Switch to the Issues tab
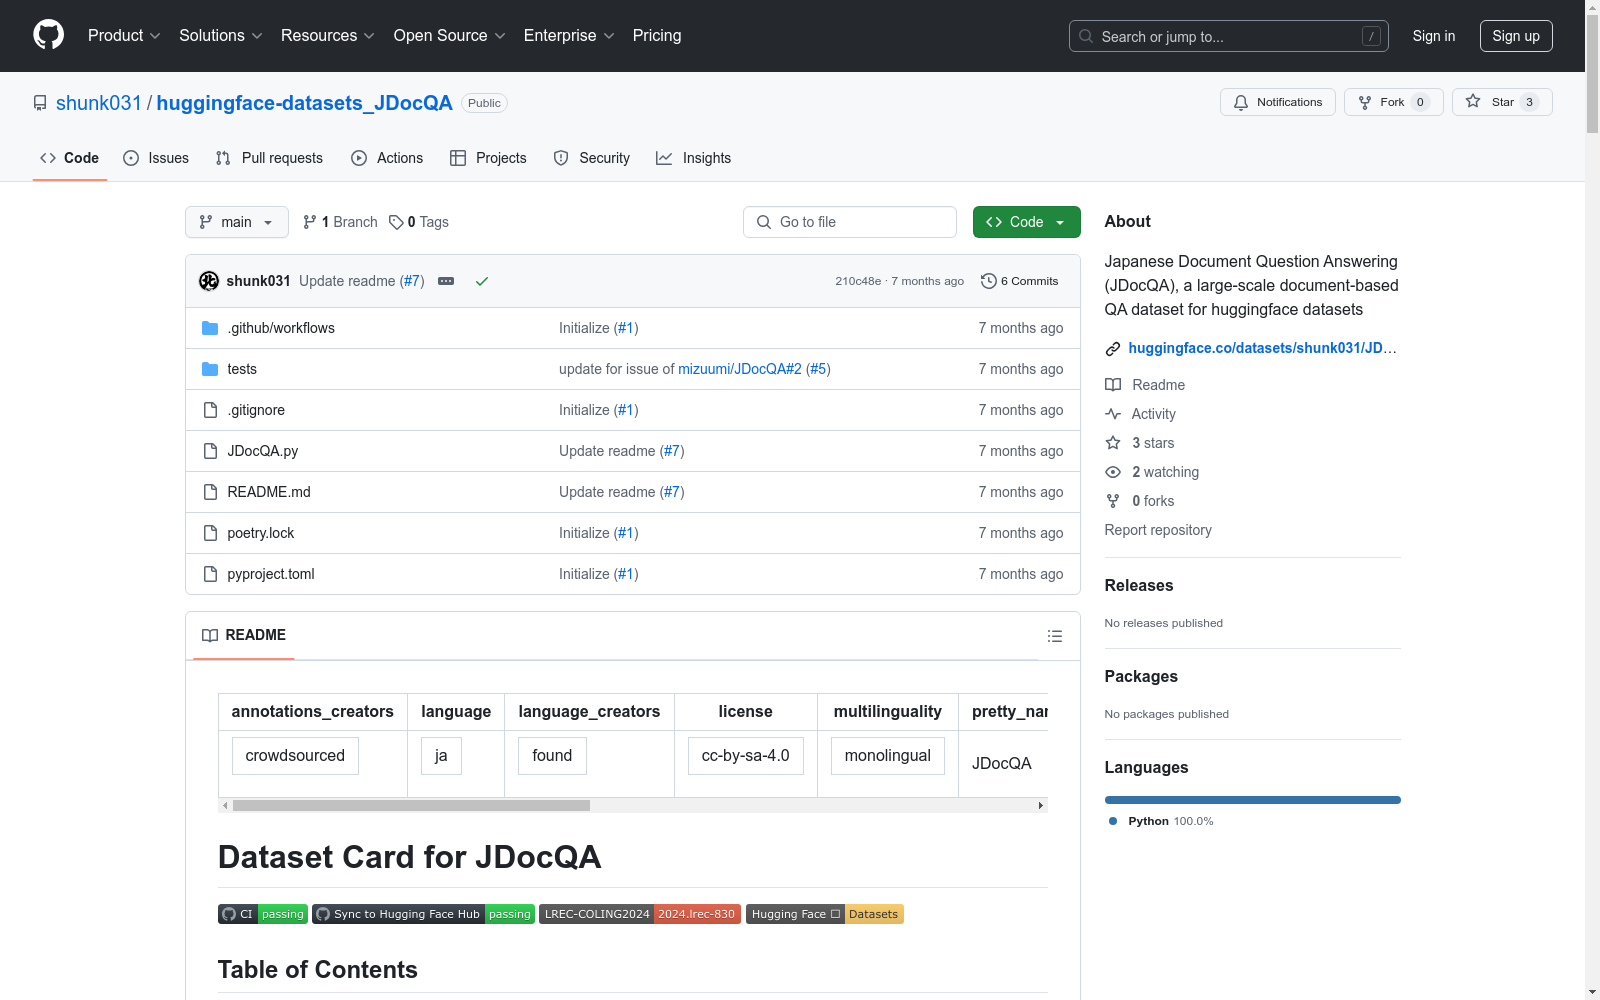This screenshot has height=1000, width=1600. click(156, 158)
